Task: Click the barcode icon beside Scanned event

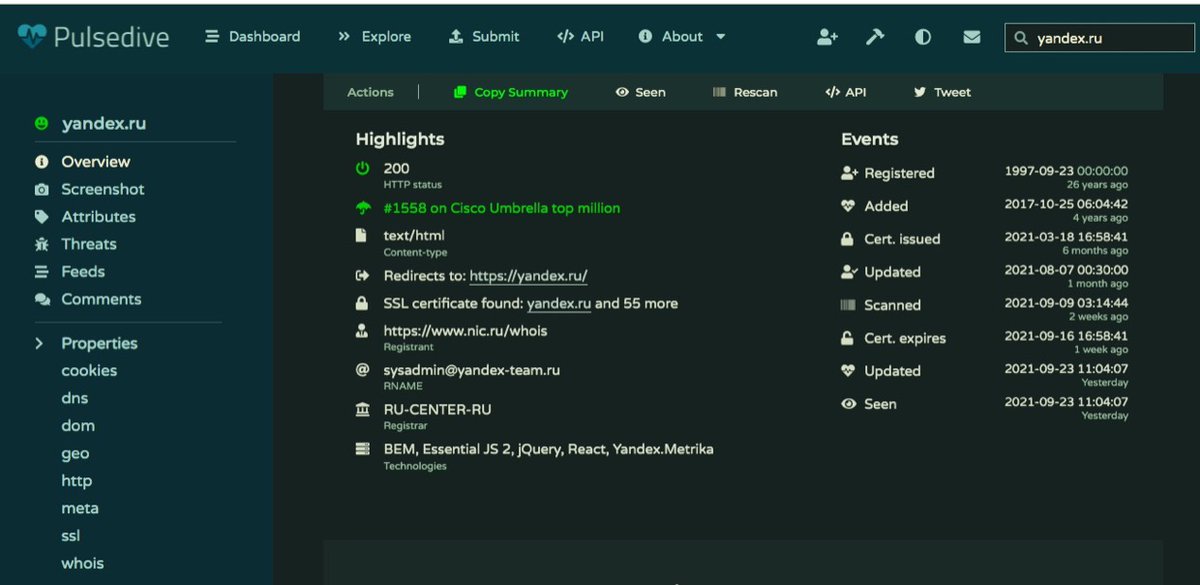Action: coord(848,305)
